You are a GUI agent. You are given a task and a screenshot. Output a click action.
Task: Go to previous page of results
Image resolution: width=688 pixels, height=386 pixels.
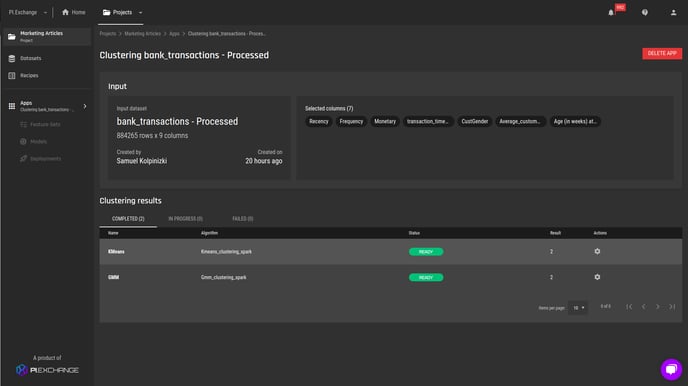(x=644, y=307)
